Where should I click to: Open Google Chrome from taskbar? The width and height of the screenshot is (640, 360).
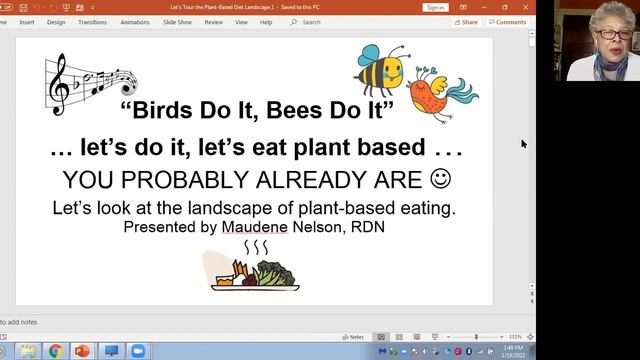(56, 351)
